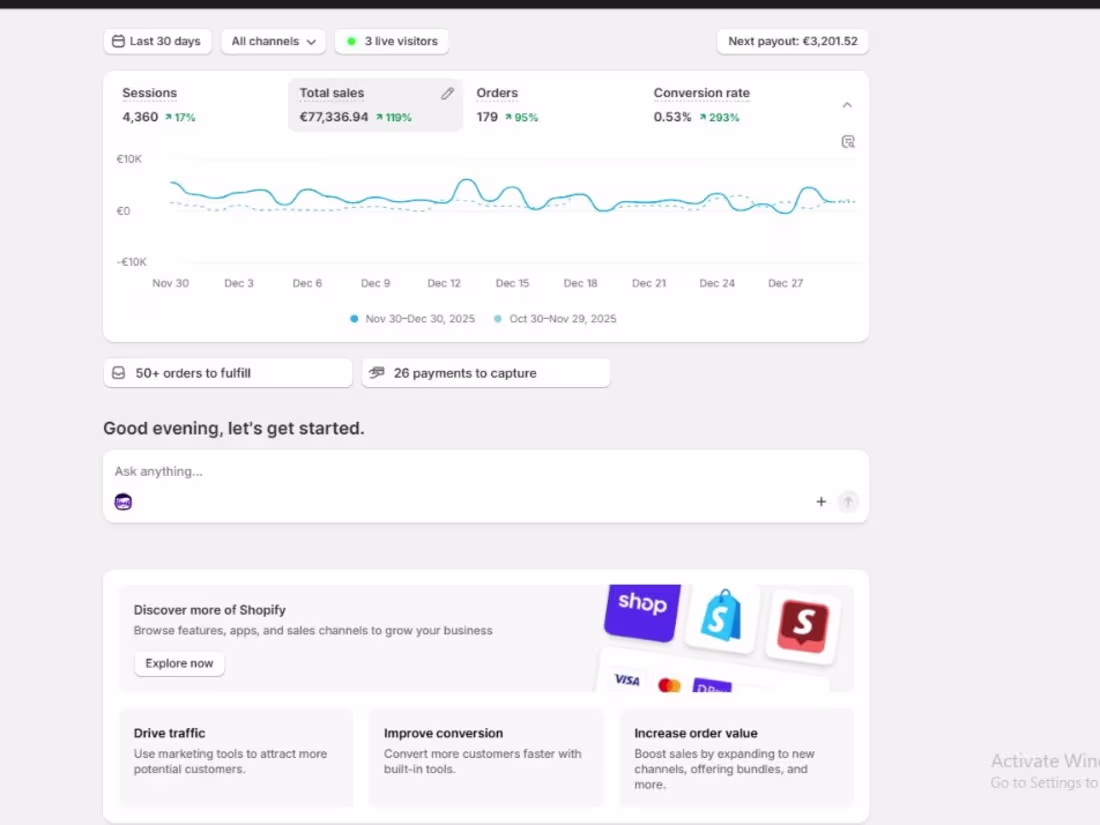The width and height of the screenshot is (1100, 825).
Task: Click the chevron arrow in All channels
Action: click(311, 42)
